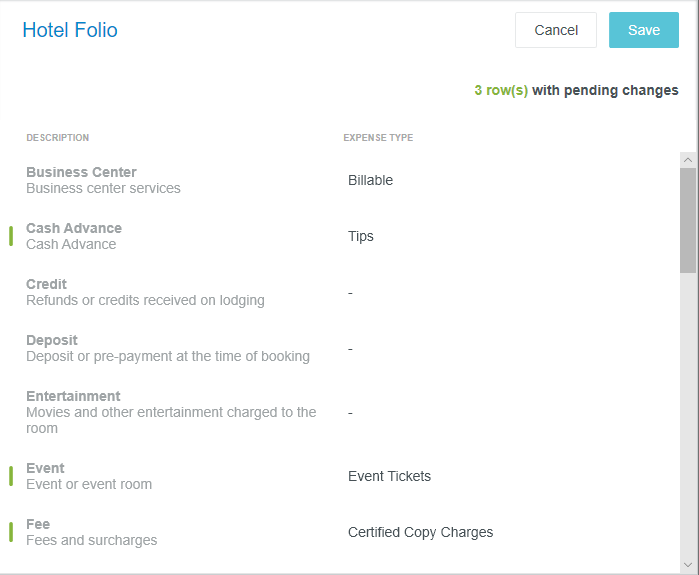Click the list's vertical scrollbar thumb
This screenshot has width=699, height=575.
point(687,220)
